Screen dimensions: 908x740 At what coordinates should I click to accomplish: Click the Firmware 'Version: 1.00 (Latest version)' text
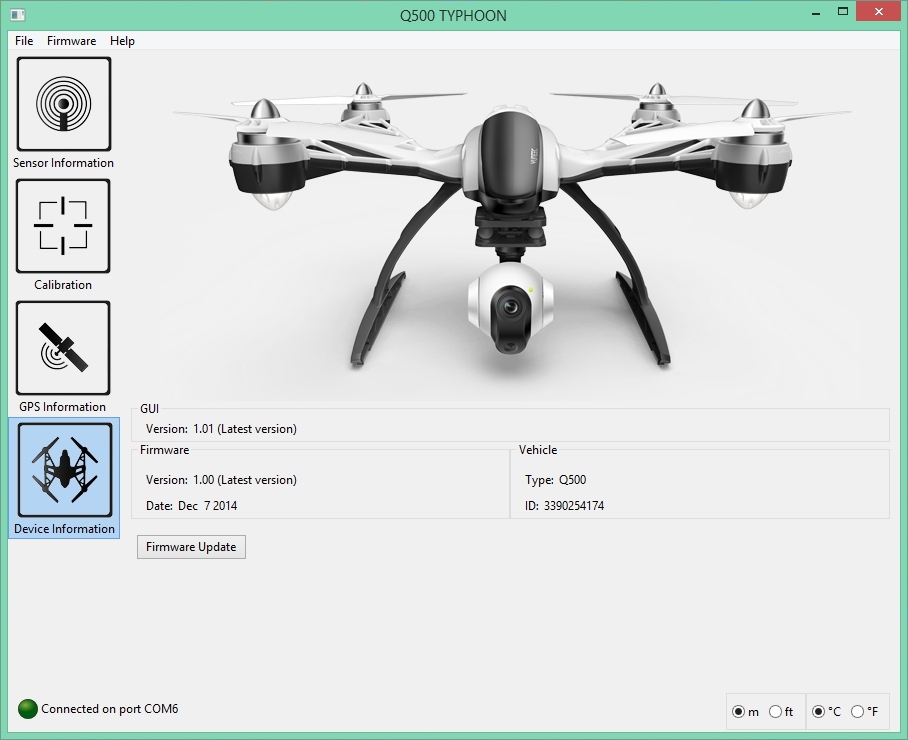[x=221, y=479]
